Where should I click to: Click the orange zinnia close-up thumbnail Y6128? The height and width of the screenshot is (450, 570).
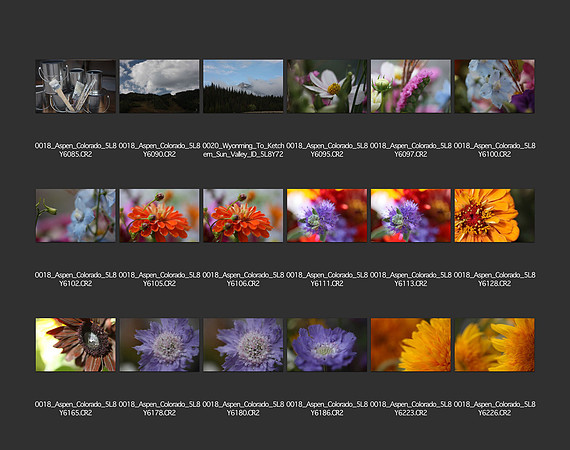(x=494, y=216)
